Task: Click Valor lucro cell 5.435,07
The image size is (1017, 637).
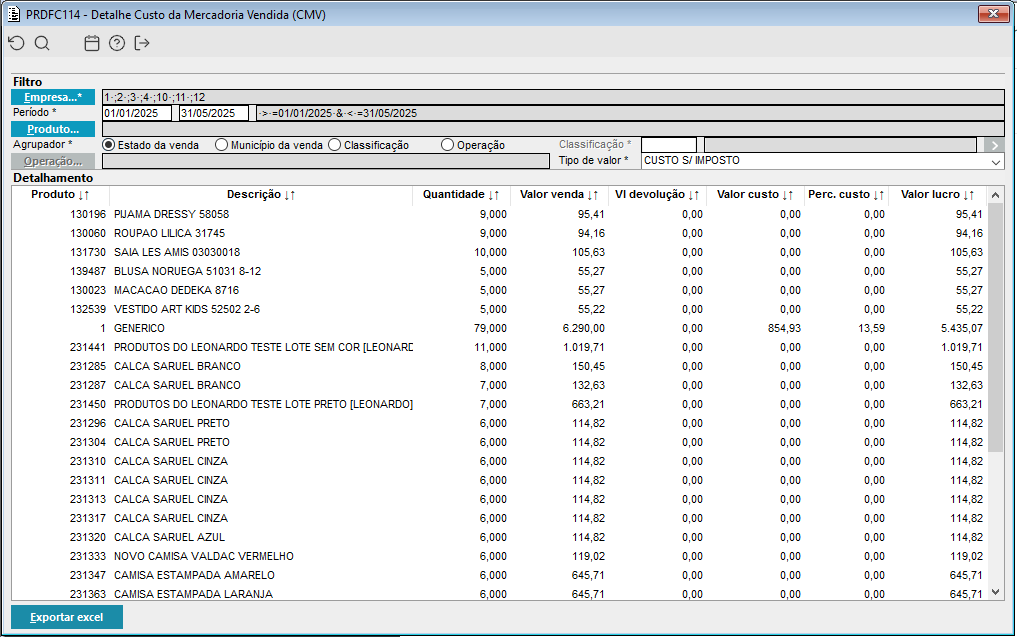Action: coord(961,328)
